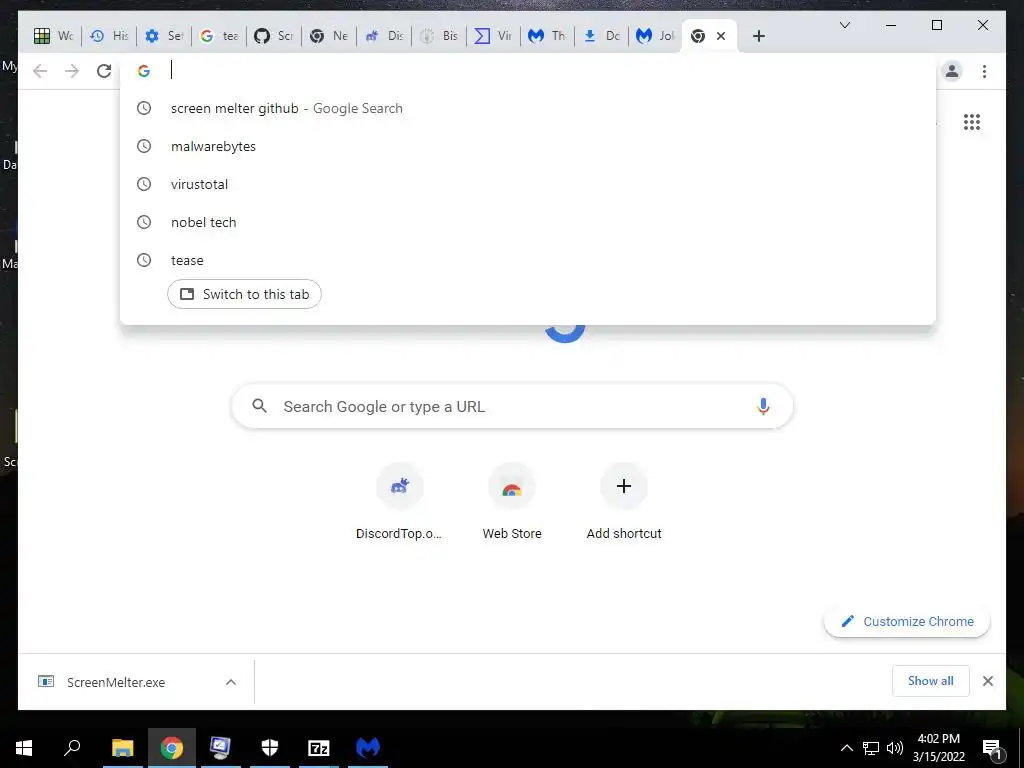Open a new tab with plus button
Viewport: 1024px width, 768px height.
point(758,36)
